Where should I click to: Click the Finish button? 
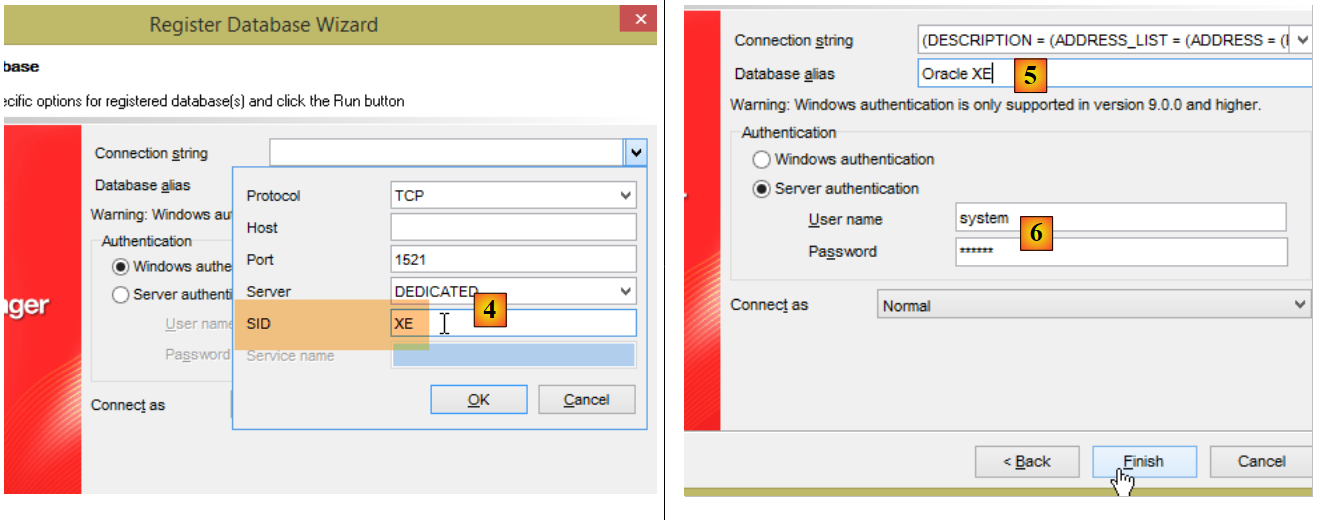point(1143,461)
